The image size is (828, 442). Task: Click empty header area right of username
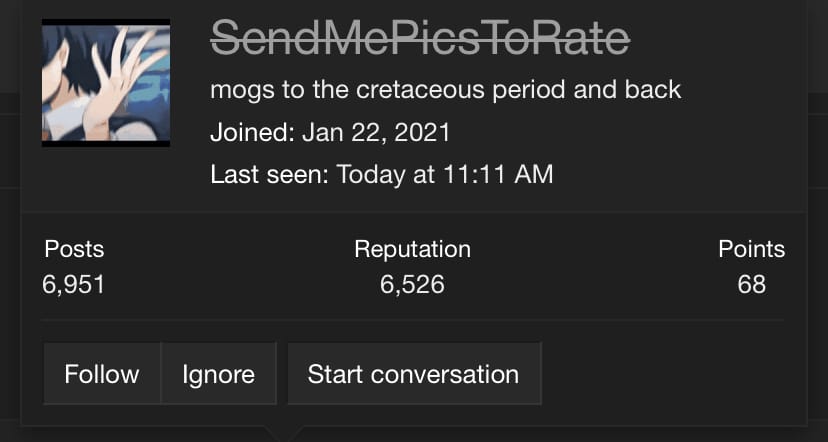point(718,39)
